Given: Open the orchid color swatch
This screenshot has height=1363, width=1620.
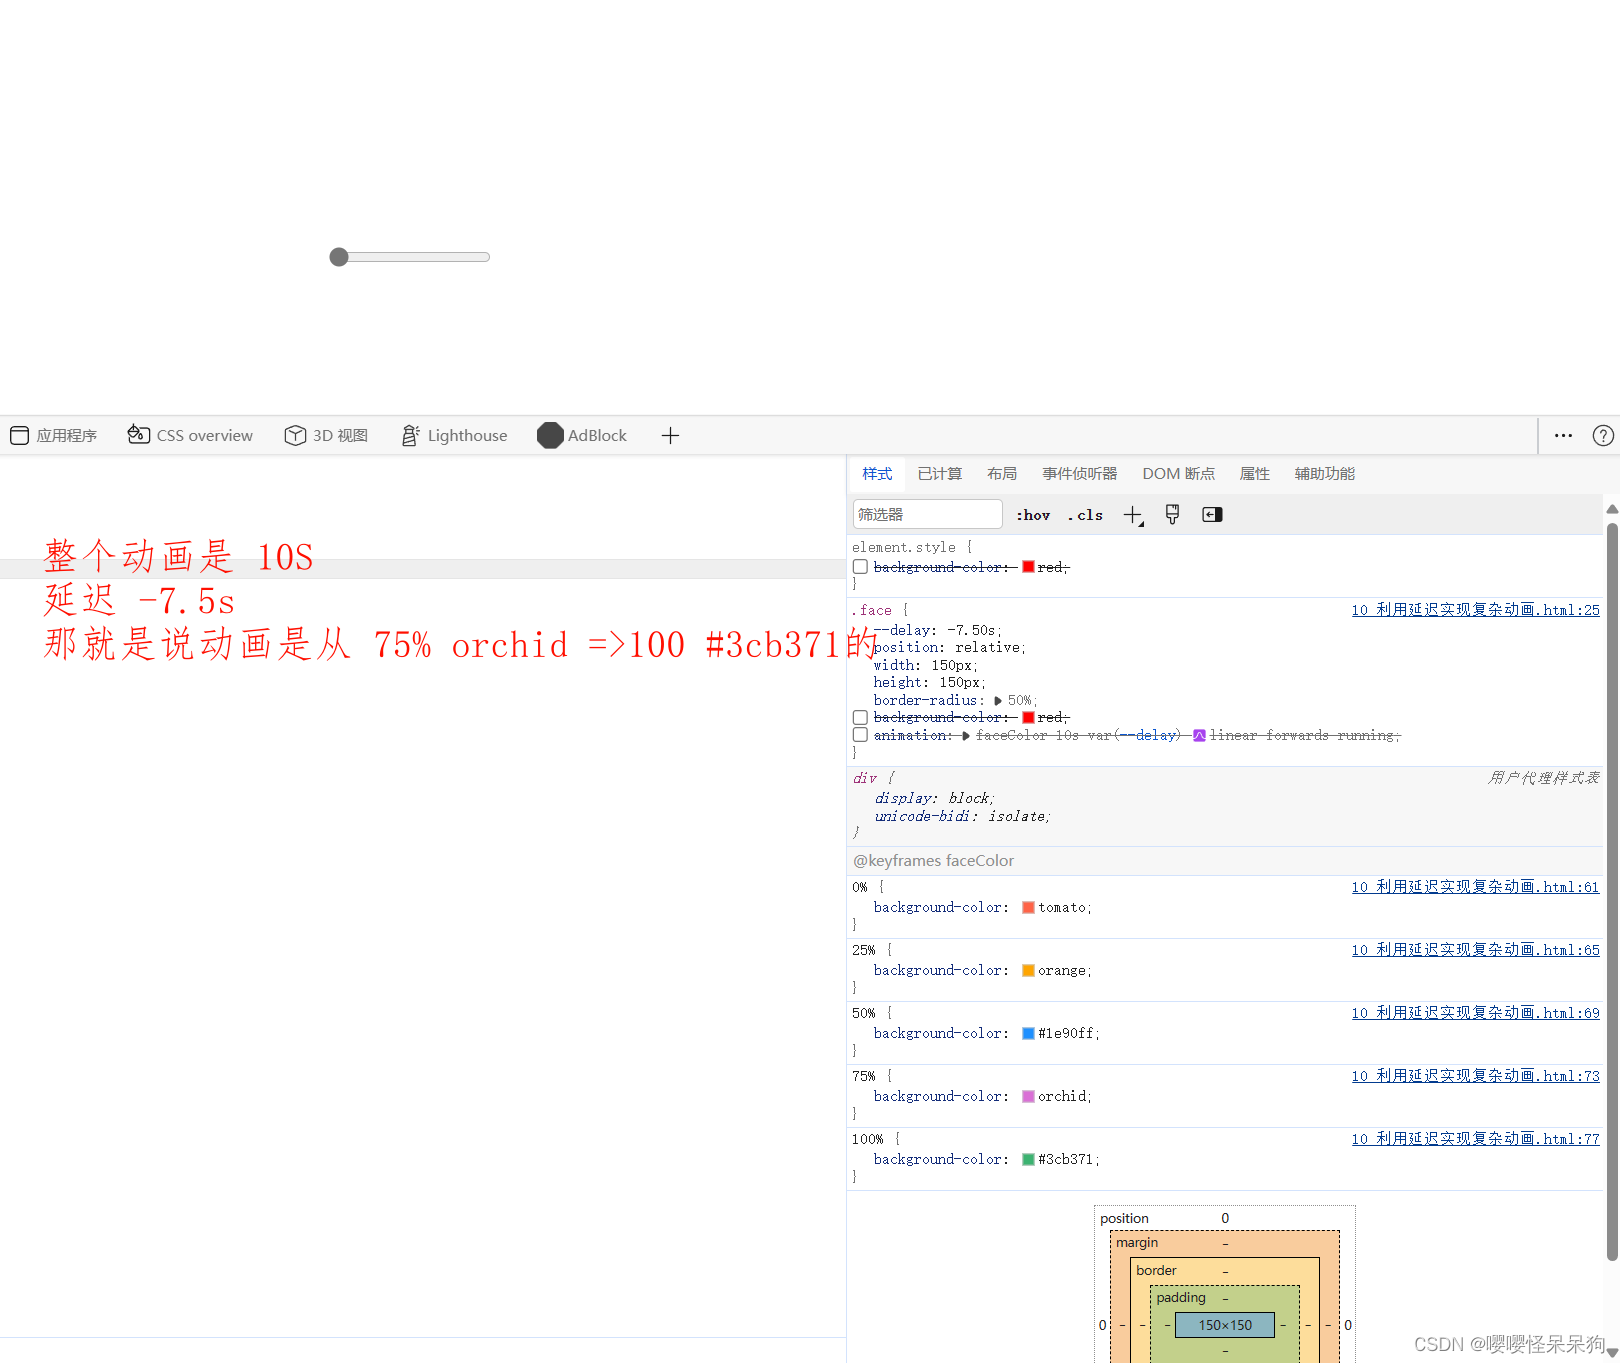Looking at the screenshot, I should [x=1028, y=1097].
